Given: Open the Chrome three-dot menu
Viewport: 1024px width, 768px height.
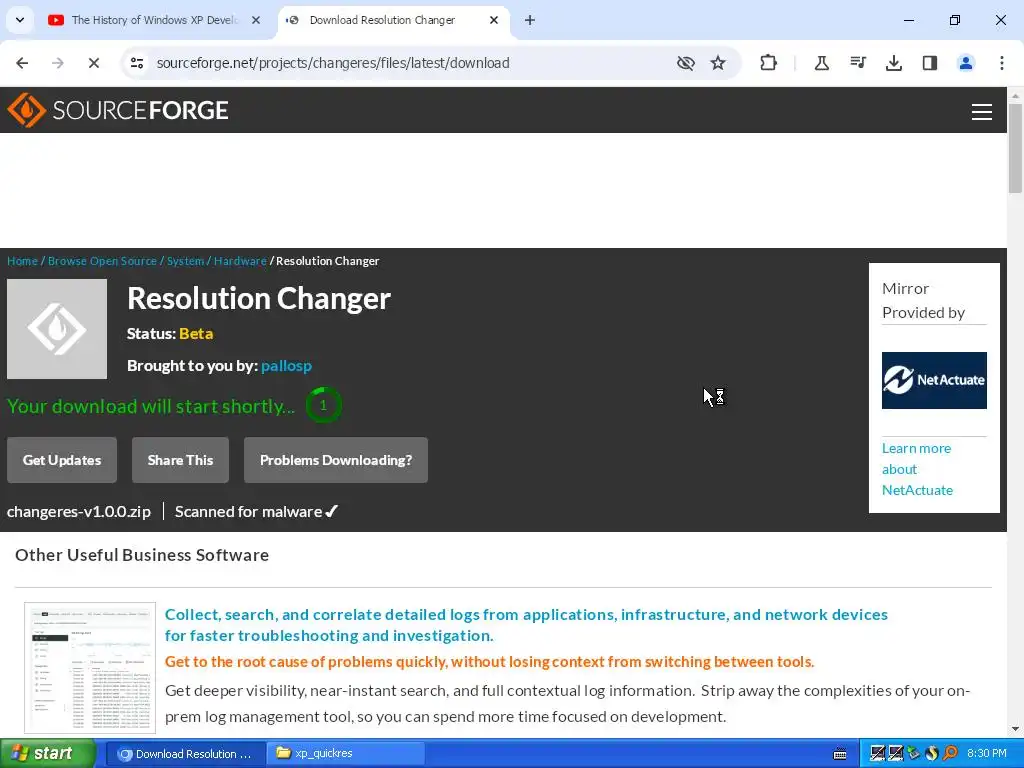Looking at the screenshot, I should click(1001, 63).
